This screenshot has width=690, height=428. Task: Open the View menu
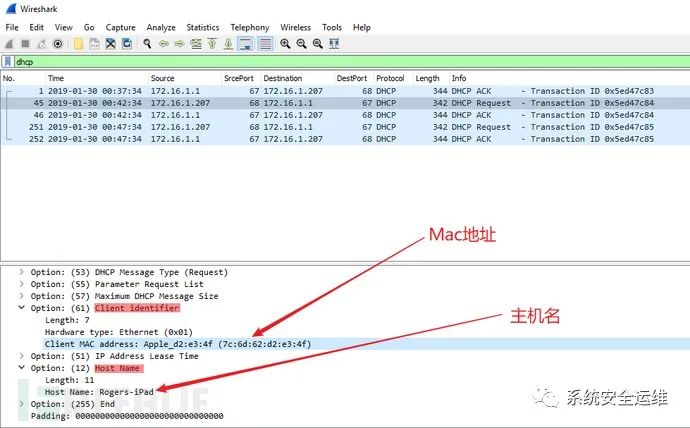(x=64, y=27)
